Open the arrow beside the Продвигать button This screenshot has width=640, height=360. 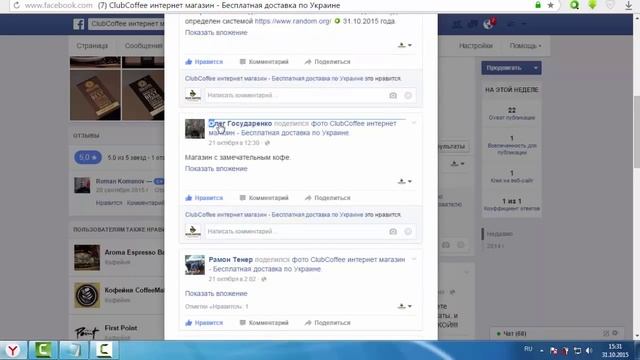[536, 68]
